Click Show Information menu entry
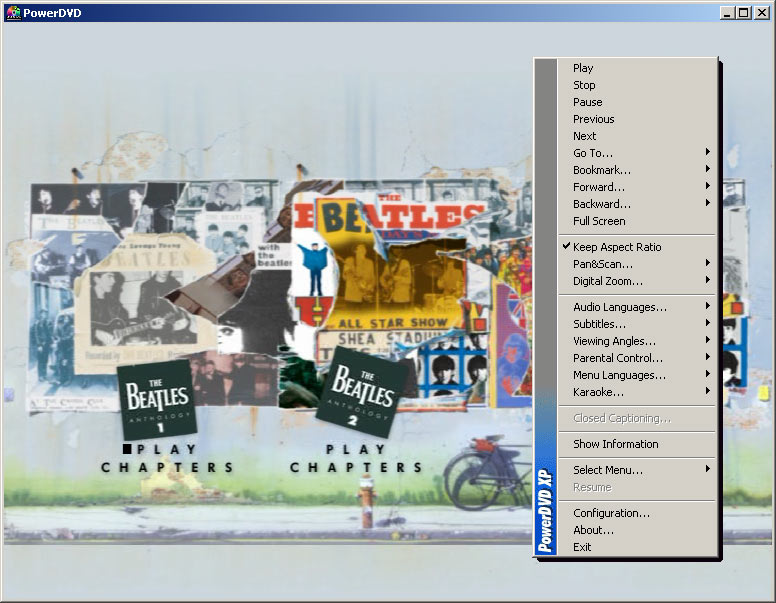 click(637, 444)
